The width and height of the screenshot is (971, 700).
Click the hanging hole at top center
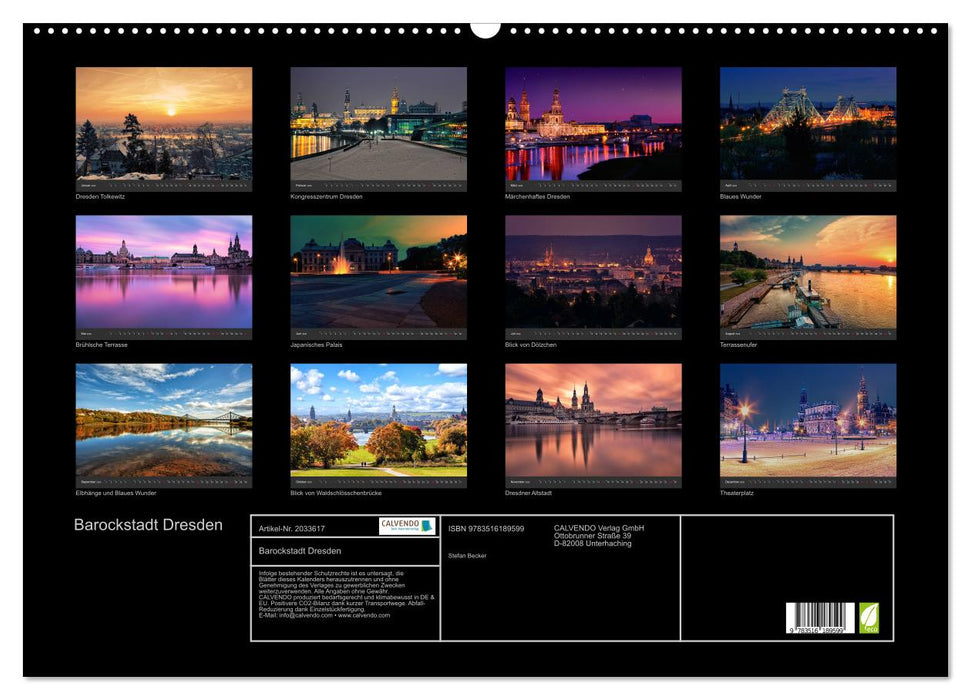(486, 27)
